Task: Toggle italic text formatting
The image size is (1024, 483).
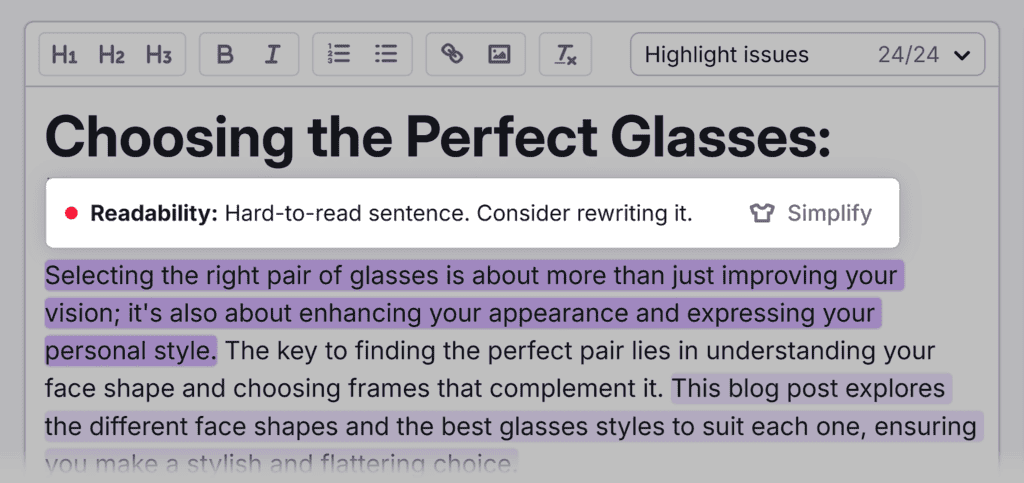Action: (272, 55)
